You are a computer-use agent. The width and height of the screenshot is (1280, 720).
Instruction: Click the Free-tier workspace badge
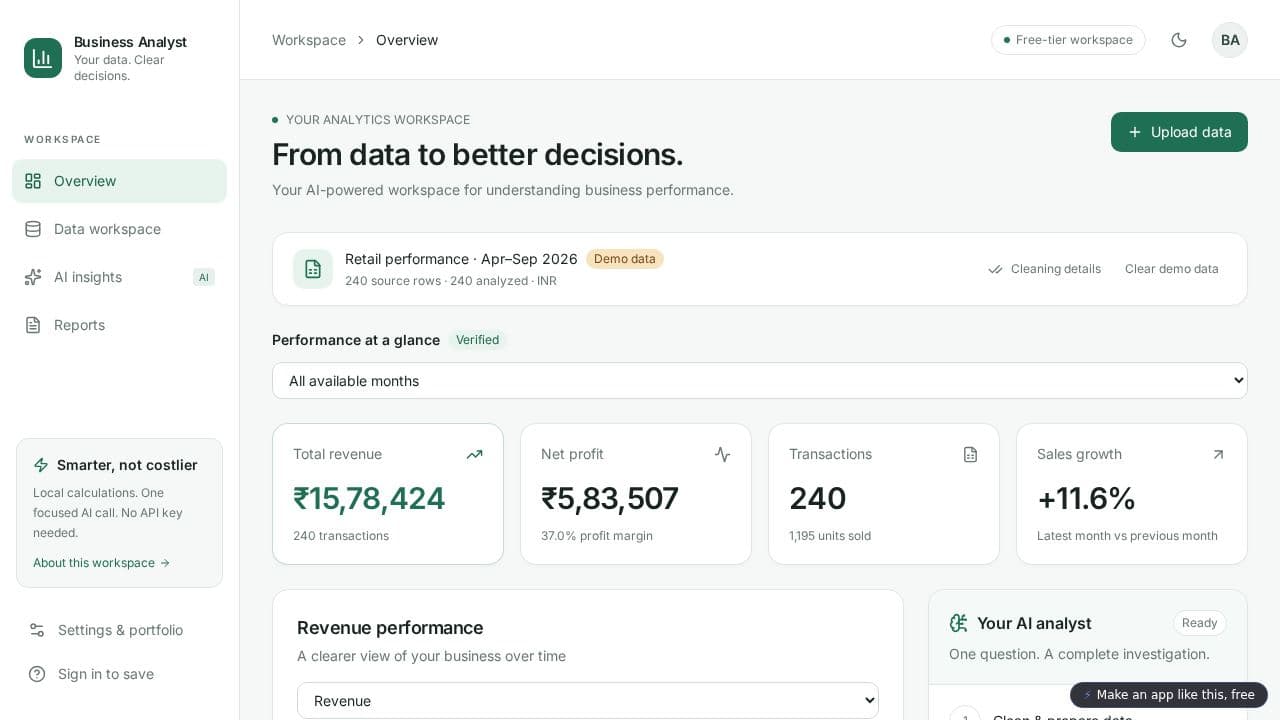click(x=1068, y=40)
